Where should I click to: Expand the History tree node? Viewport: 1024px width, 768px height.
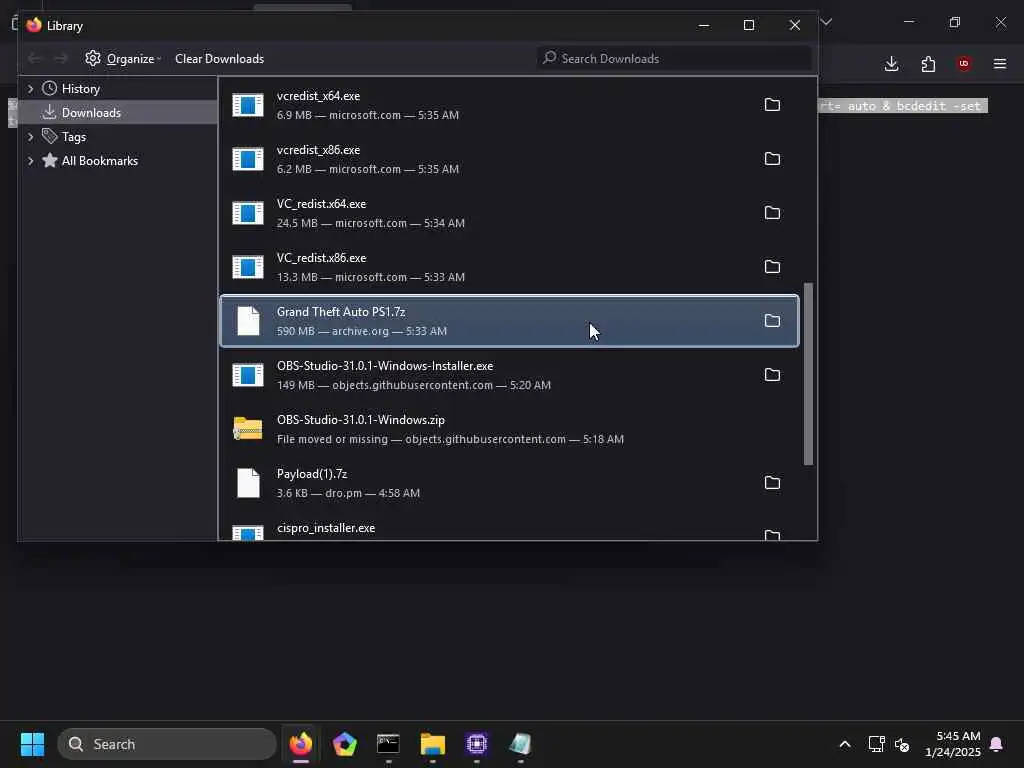(30, 88)
